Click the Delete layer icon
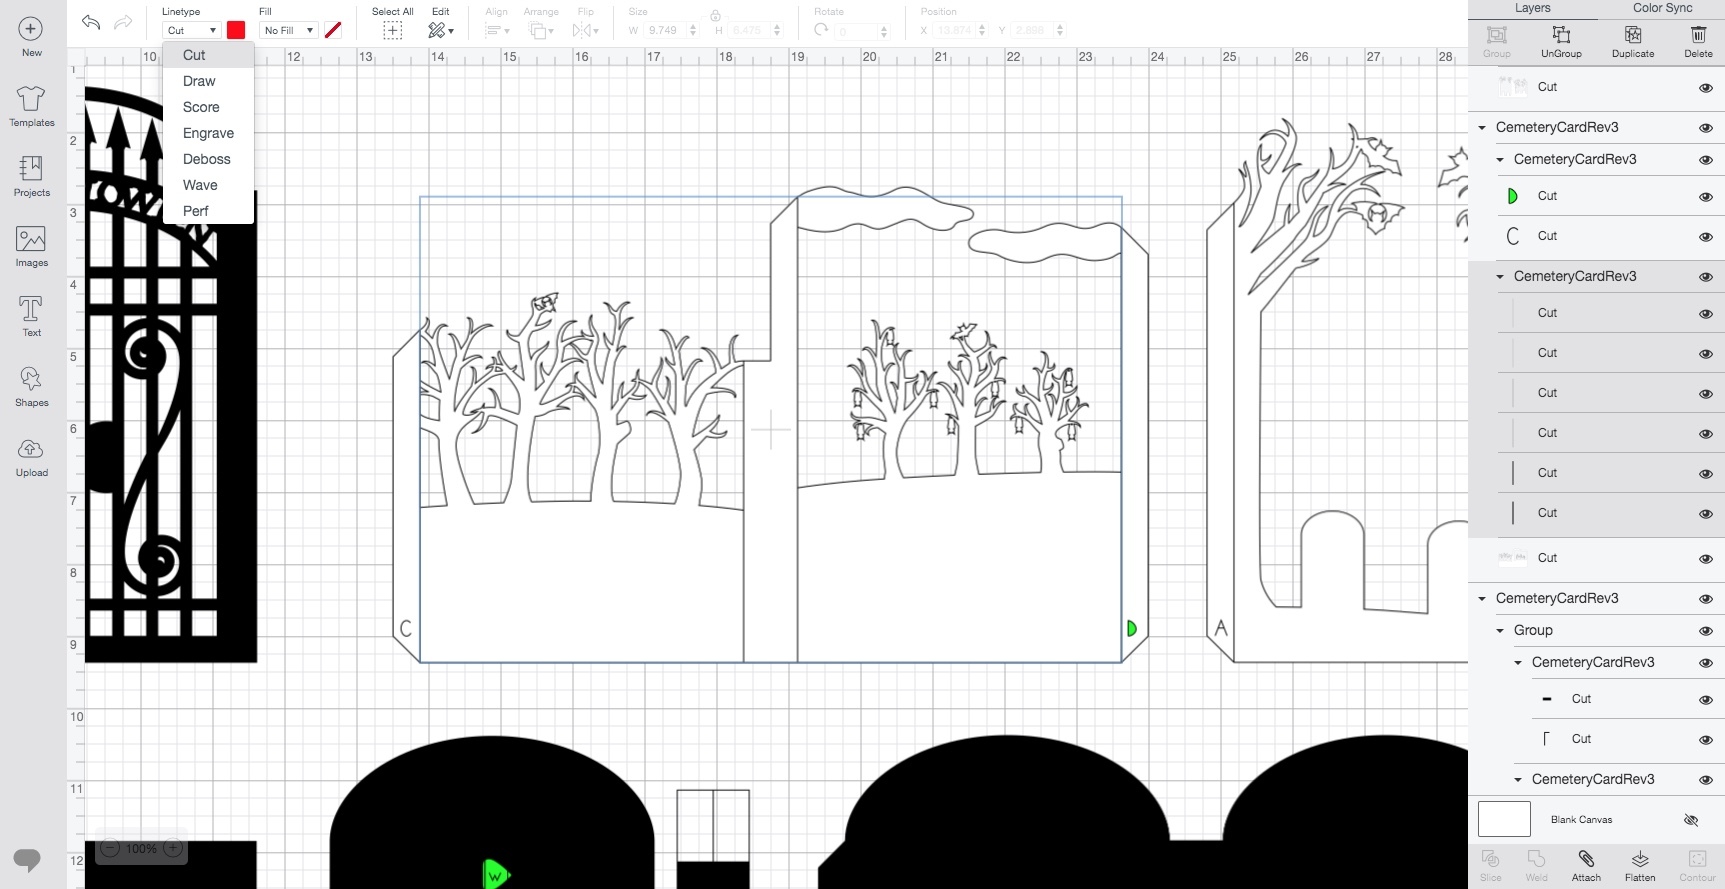This screenshot has height=889, width=1725. [1698, 35]
